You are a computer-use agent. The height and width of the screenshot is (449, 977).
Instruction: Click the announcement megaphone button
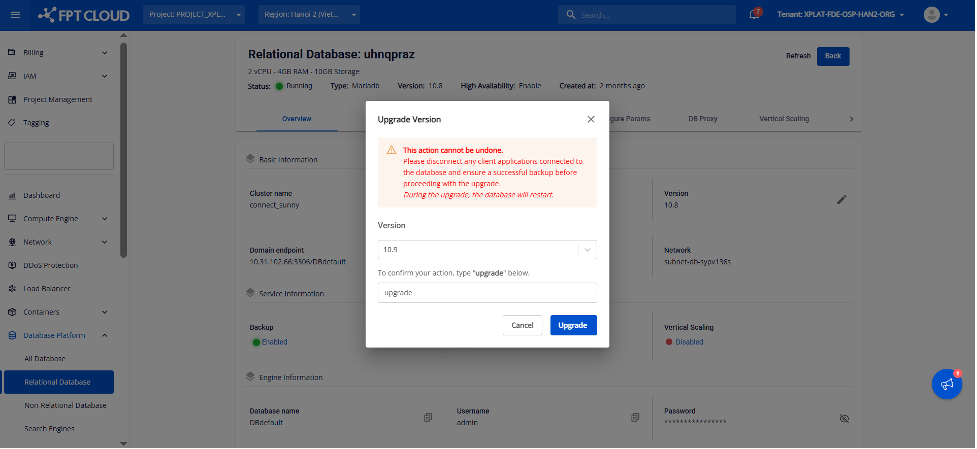coord(946,384)
